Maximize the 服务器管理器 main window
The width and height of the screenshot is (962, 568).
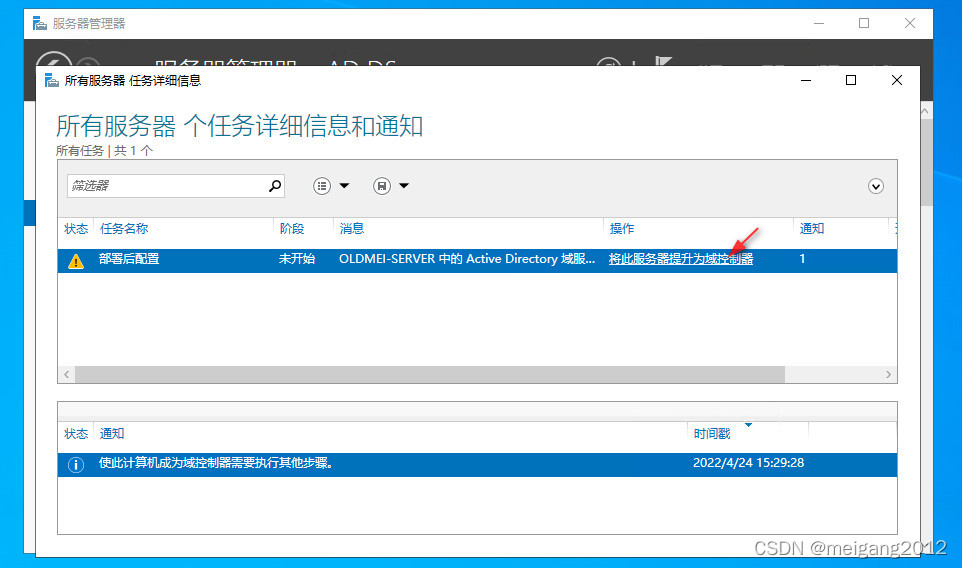coord(864,23)
